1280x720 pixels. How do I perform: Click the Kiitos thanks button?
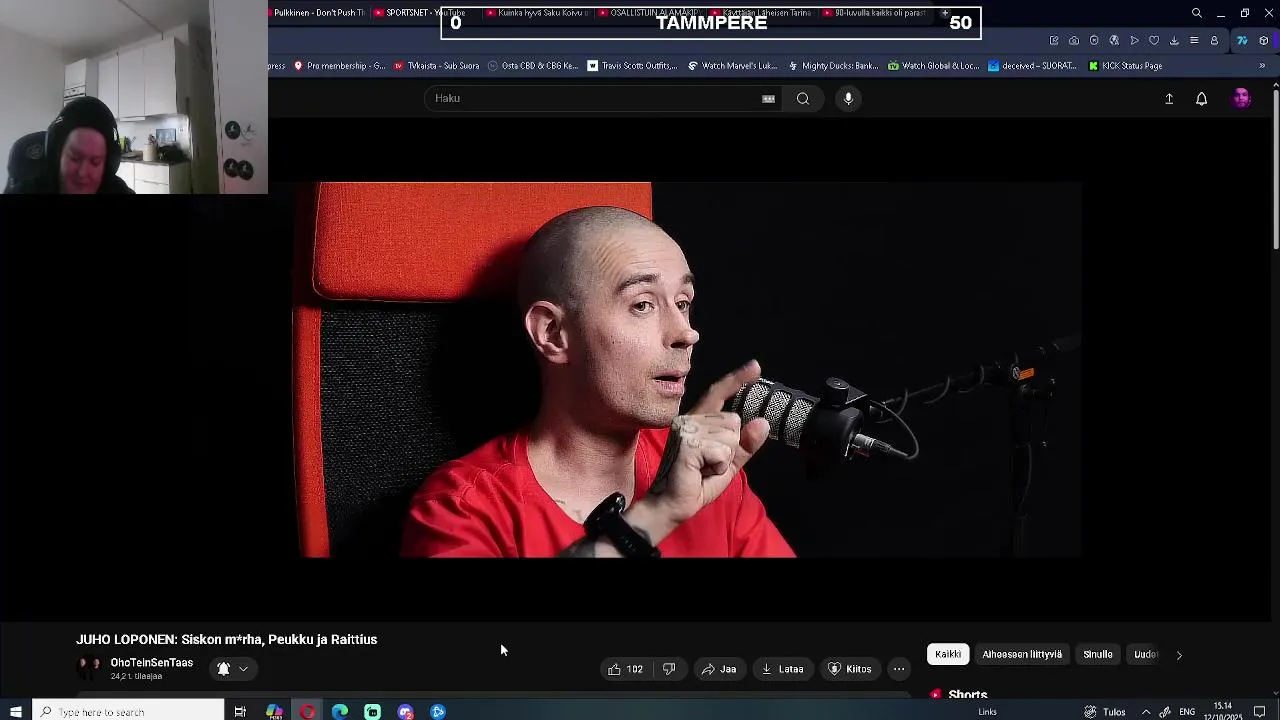click(850, 669)
